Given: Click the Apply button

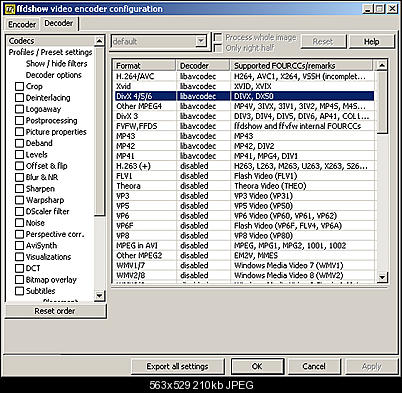Looking at the screenshot, I should point(371,366).
